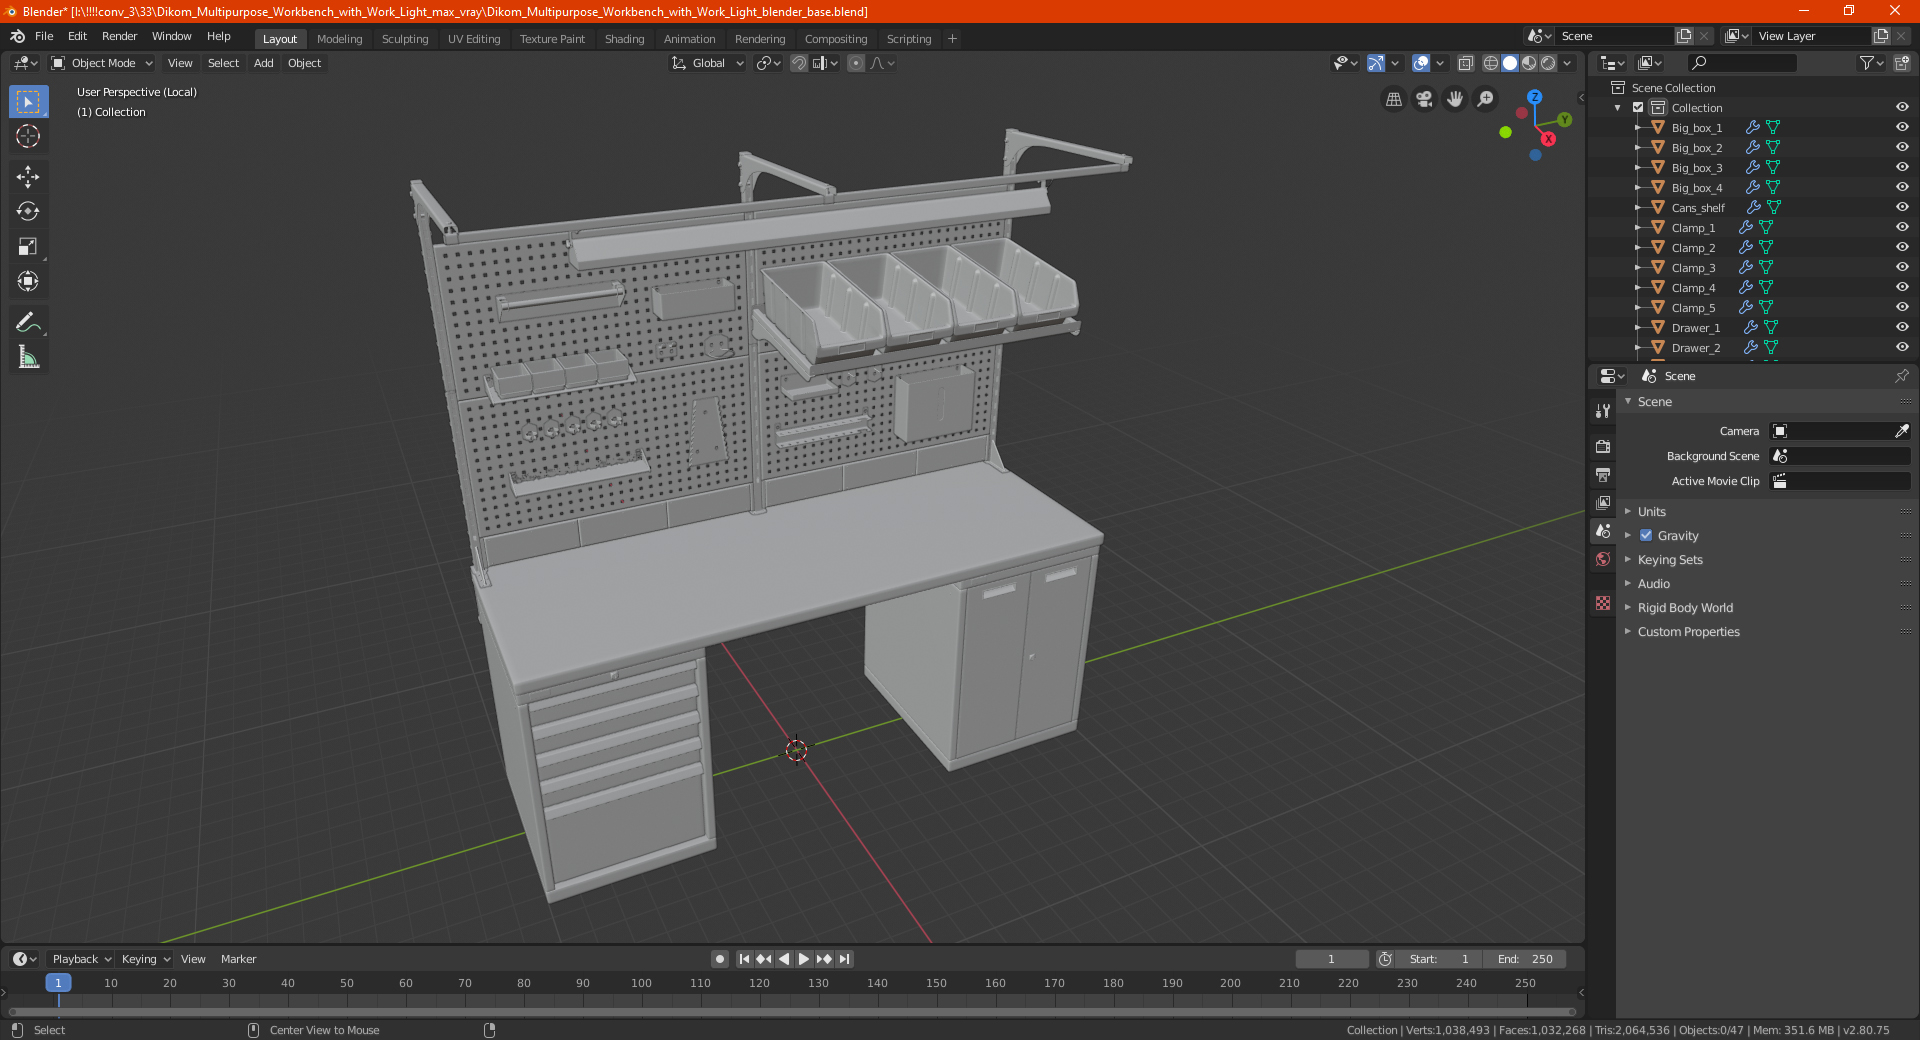This screenshot has height=1040, width=1920.
Task: Jump to the timeline end frame
Action: click(844, 959)
